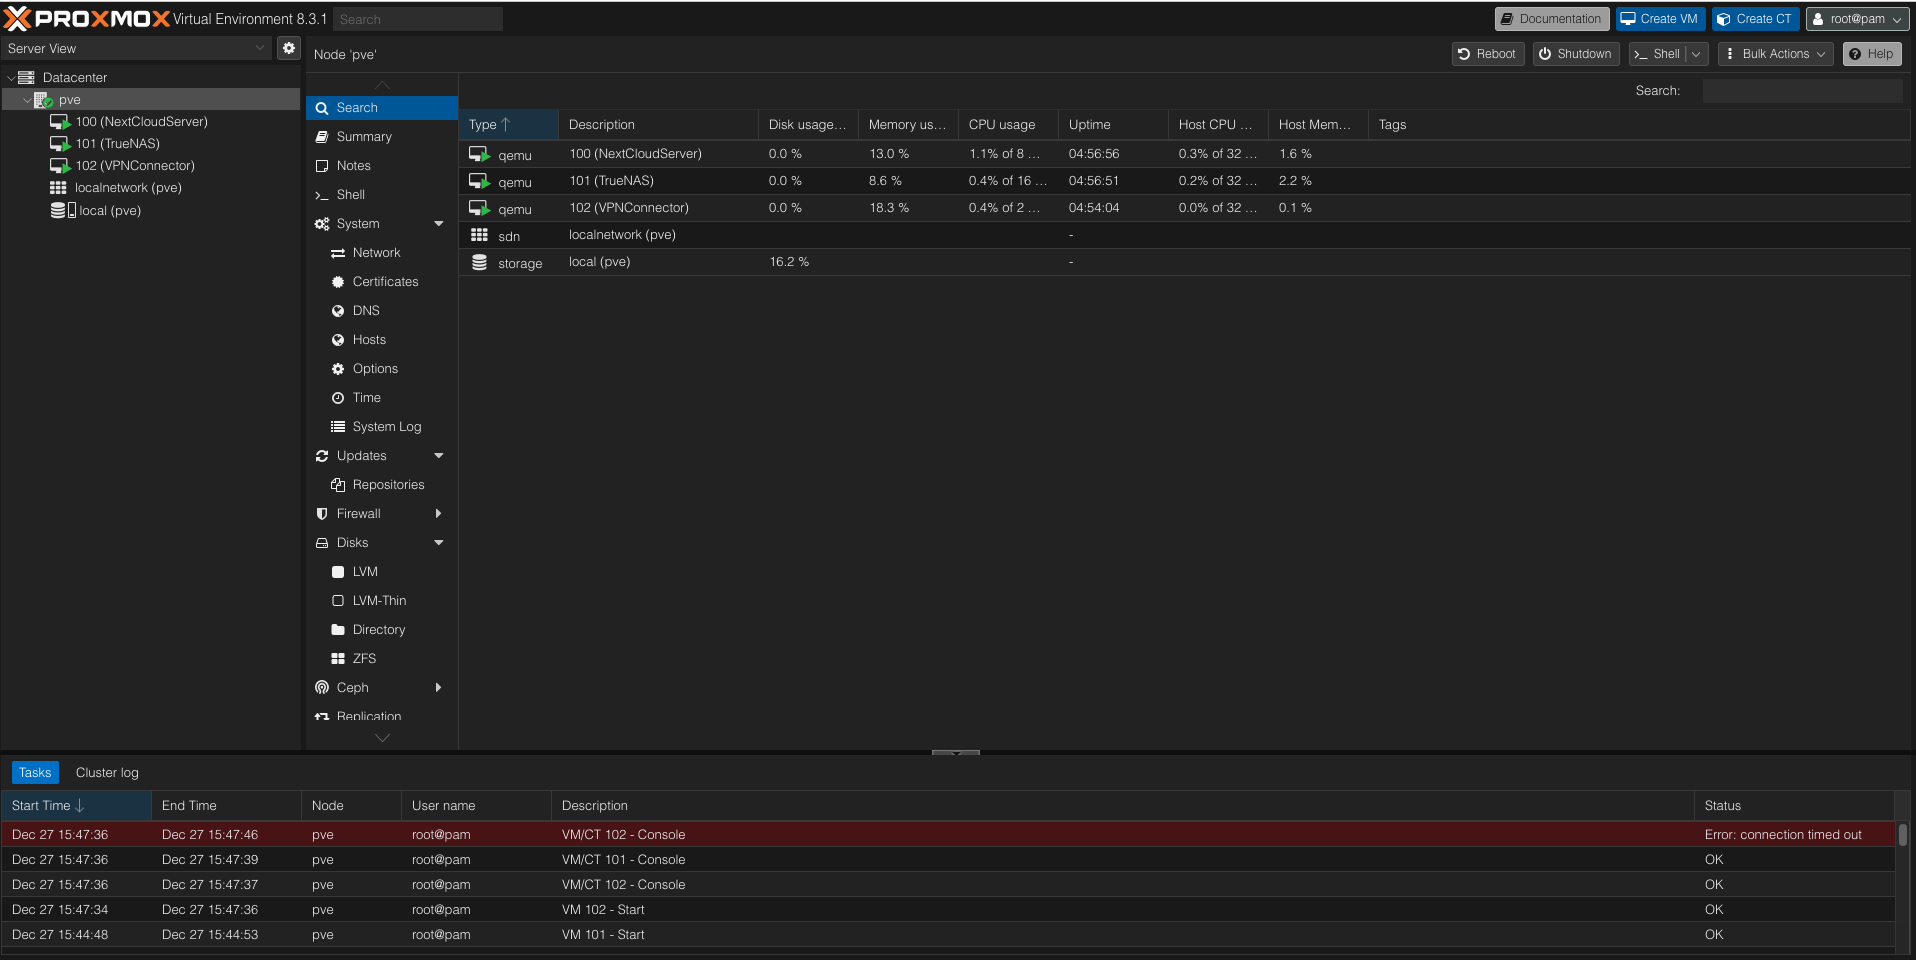This screenshot has width=1916, height=960.
Task: Open the Bulk Actions dropdown
Action: pos(1775,54)
